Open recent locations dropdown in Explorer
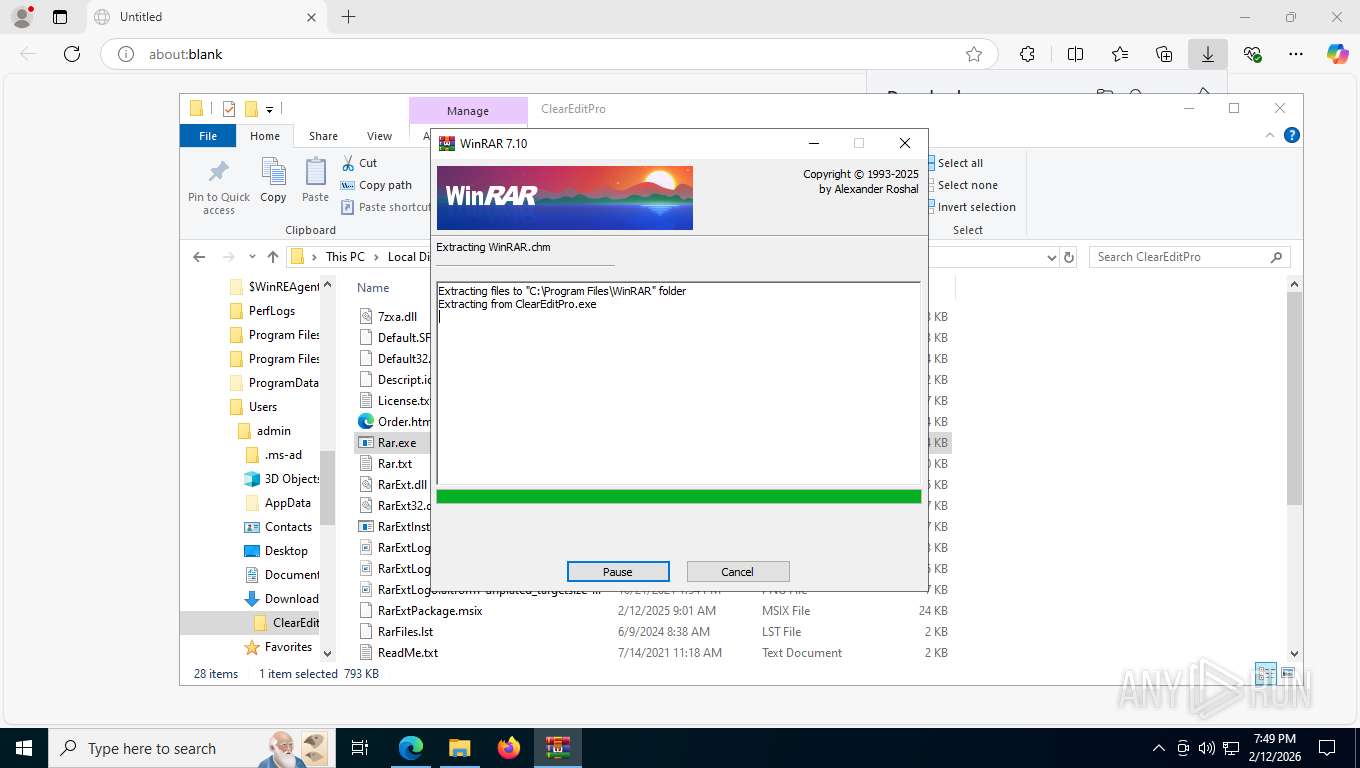Screen dimensions: 1360x768 252,257
